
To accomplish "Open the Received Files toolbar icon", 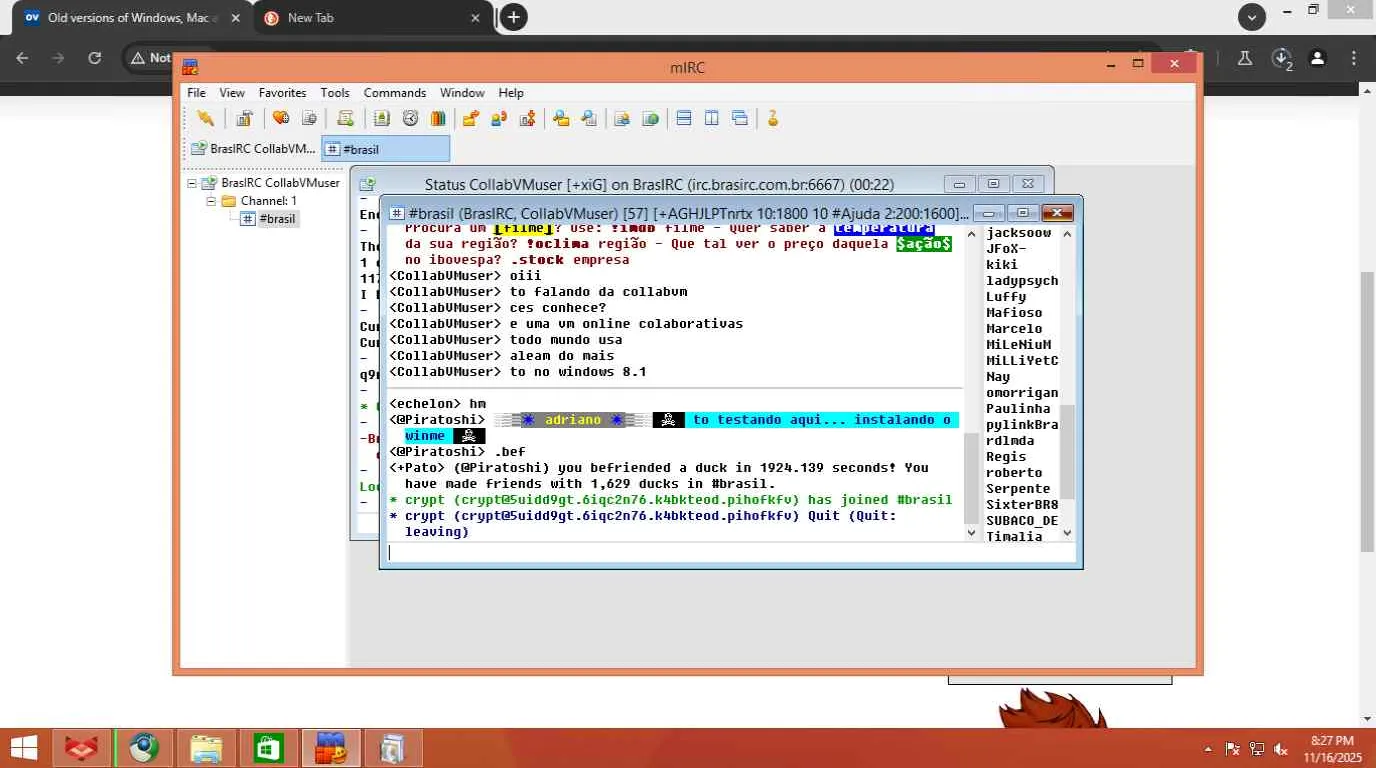I will pos(561,118).
